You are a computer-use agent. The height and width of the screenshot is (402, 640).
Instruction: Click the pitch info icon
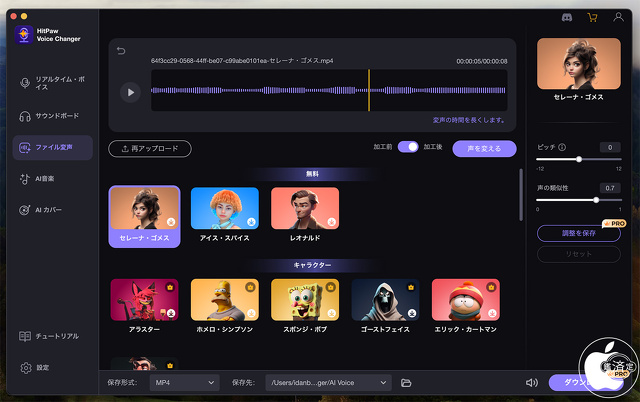click(563, 147)
